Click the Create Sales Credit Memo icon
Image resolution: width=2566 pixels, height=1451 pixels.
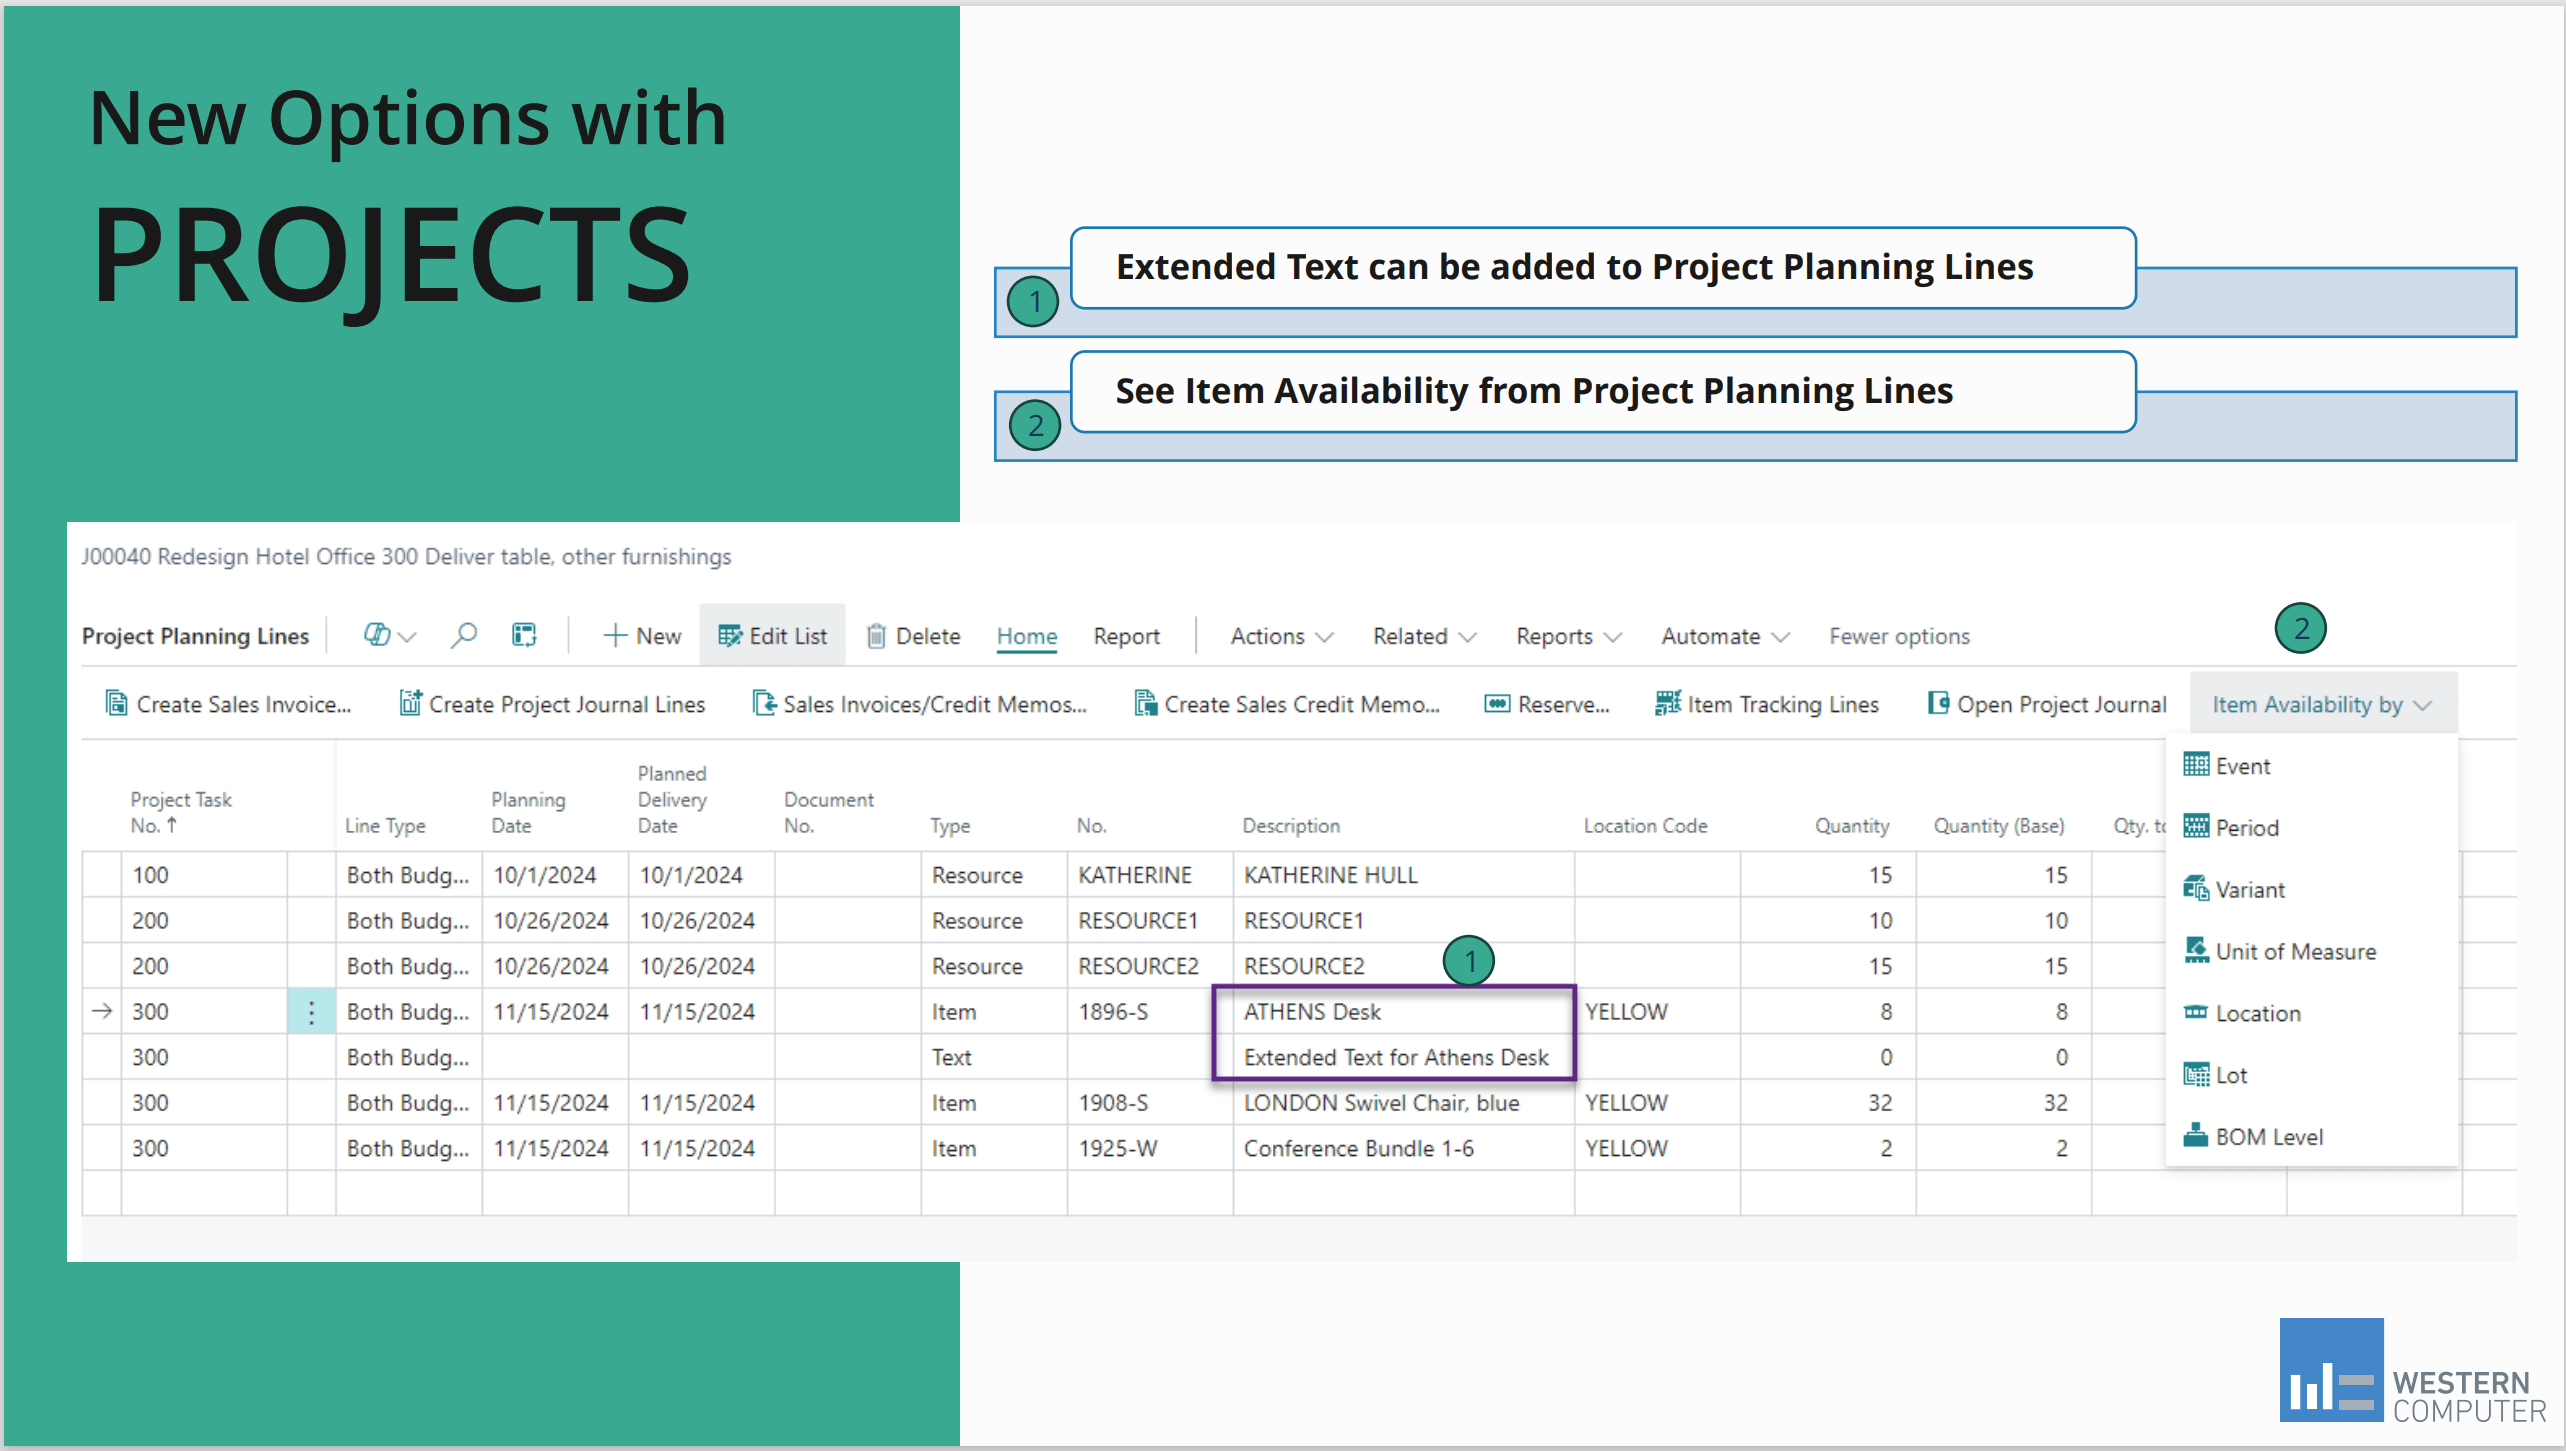(x=1145, y=703)
